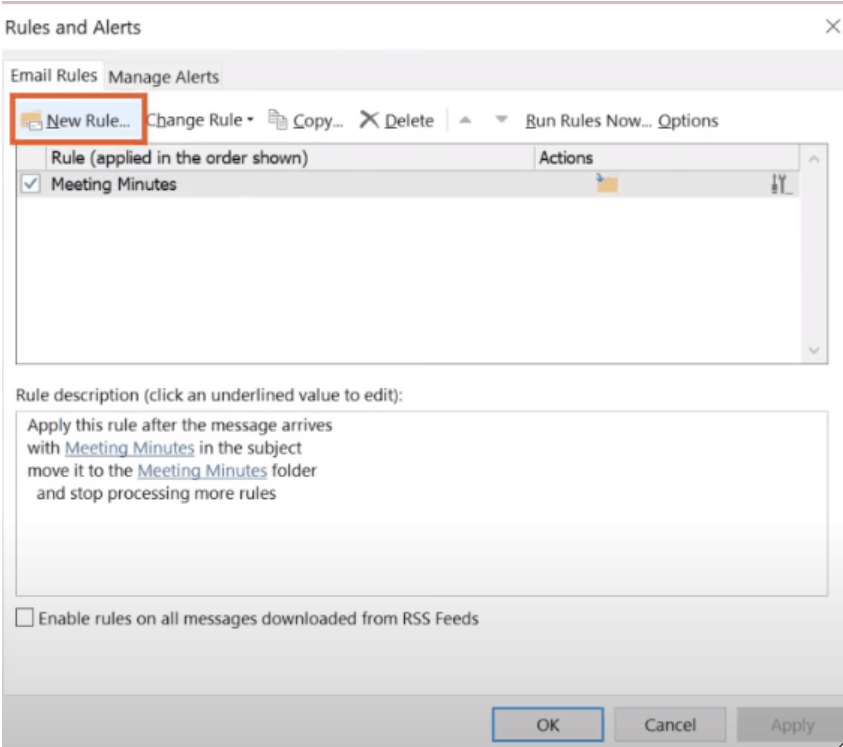
Task: Edit the Meeting Minutes folder link
Action: [202, 471]
